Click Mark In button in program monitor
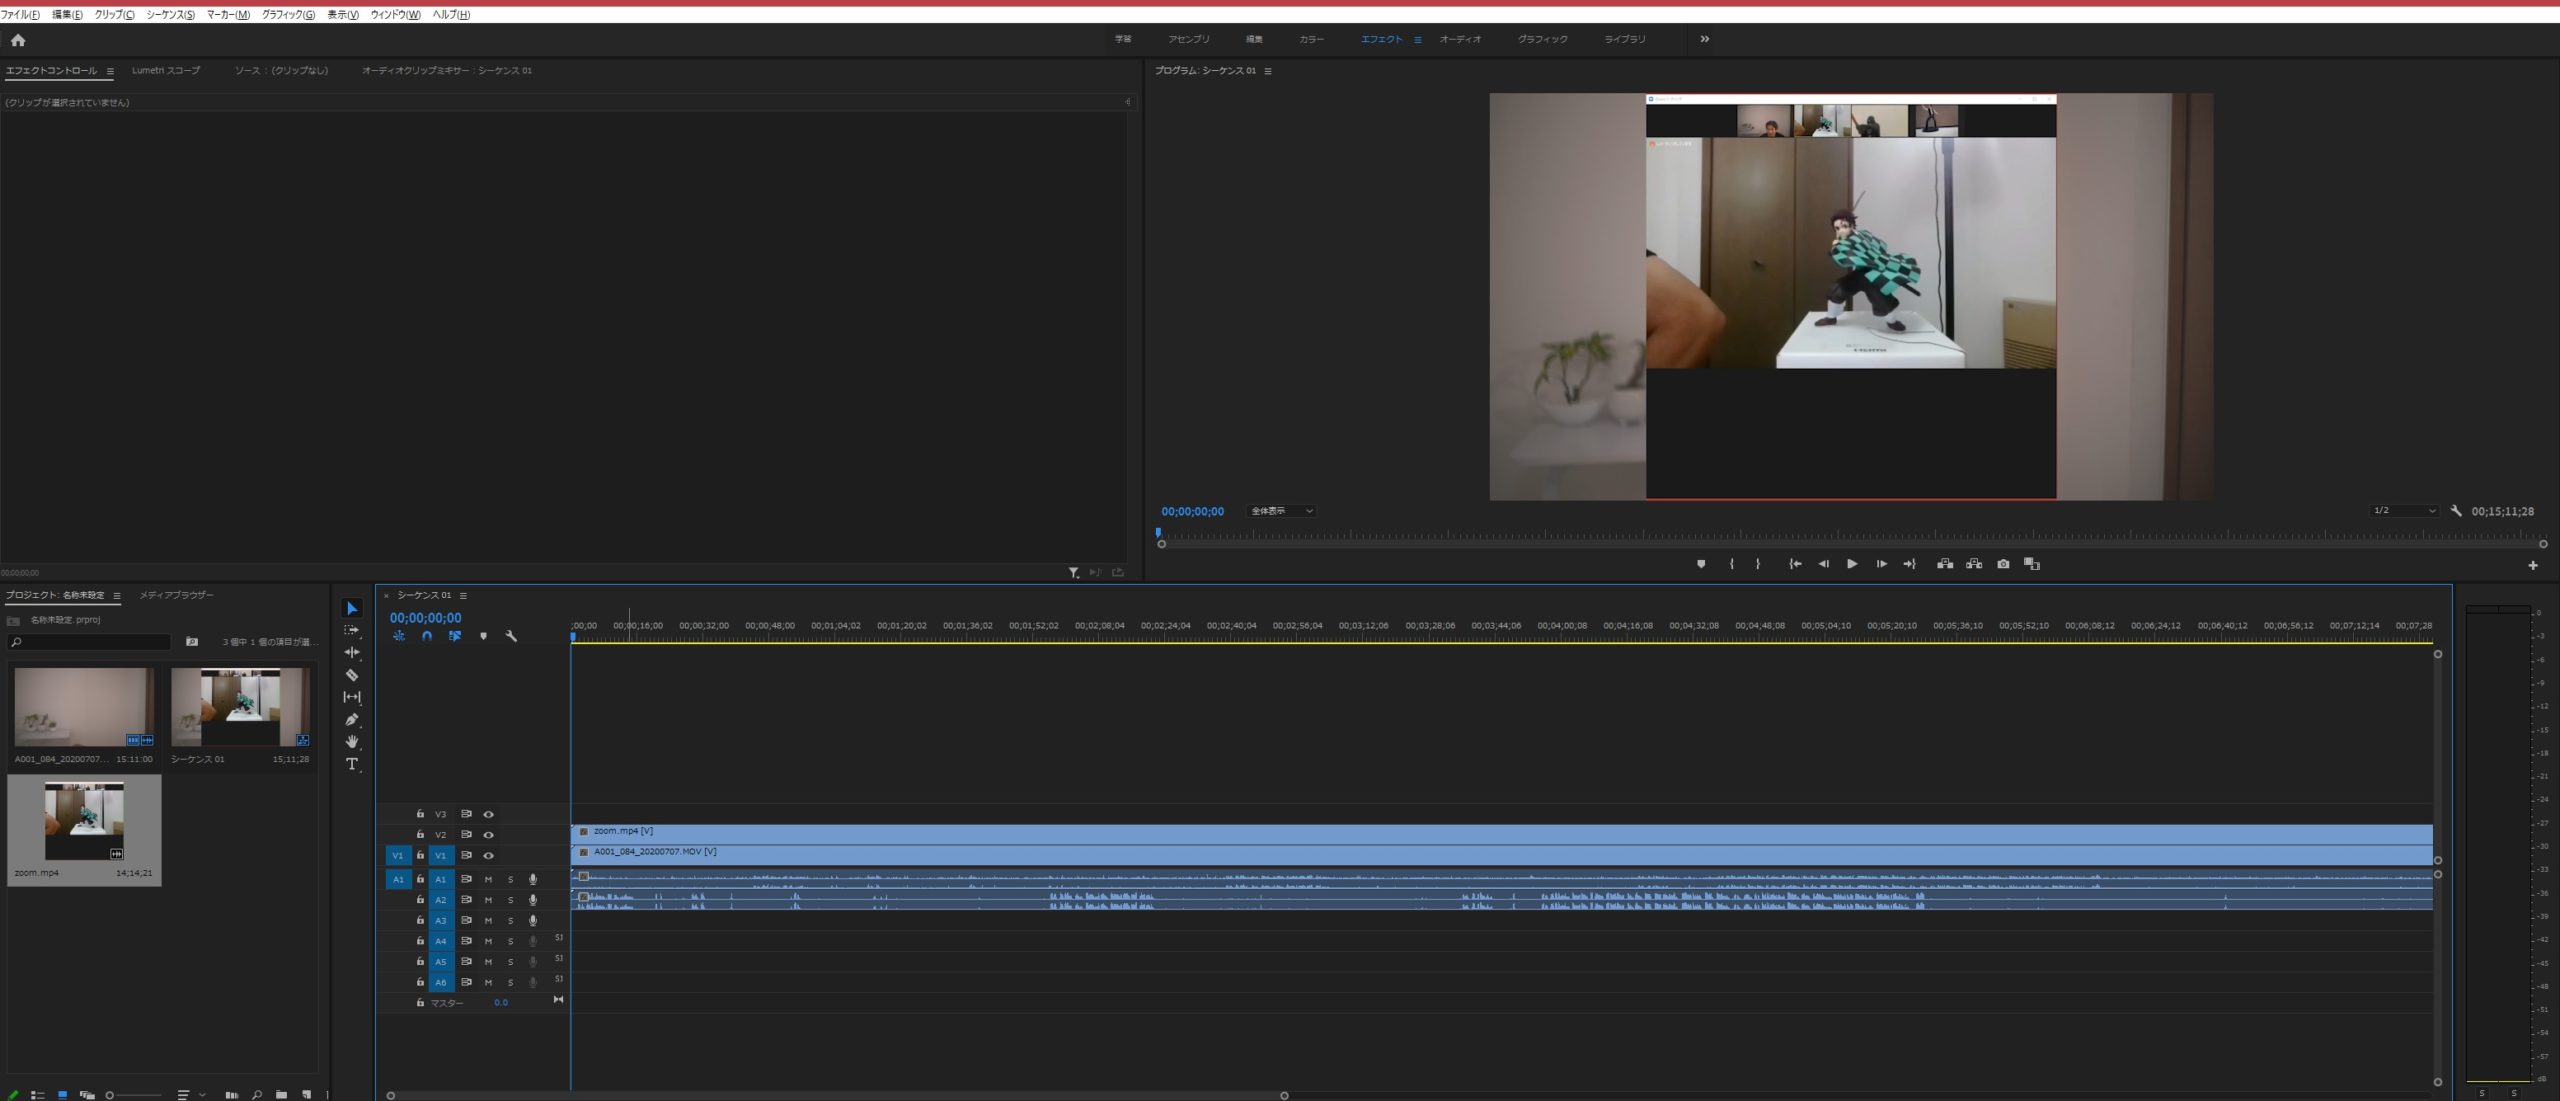Viewport: 2560px width, 1101px height. 1731,564
